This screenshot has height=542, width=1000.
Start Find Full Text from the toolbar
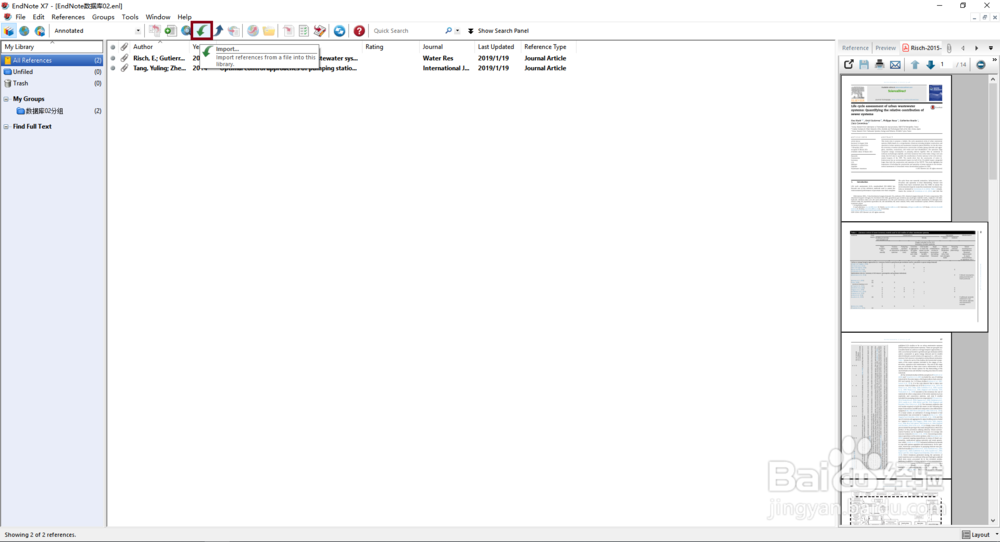pyautogui.click(x=234, y=31)
